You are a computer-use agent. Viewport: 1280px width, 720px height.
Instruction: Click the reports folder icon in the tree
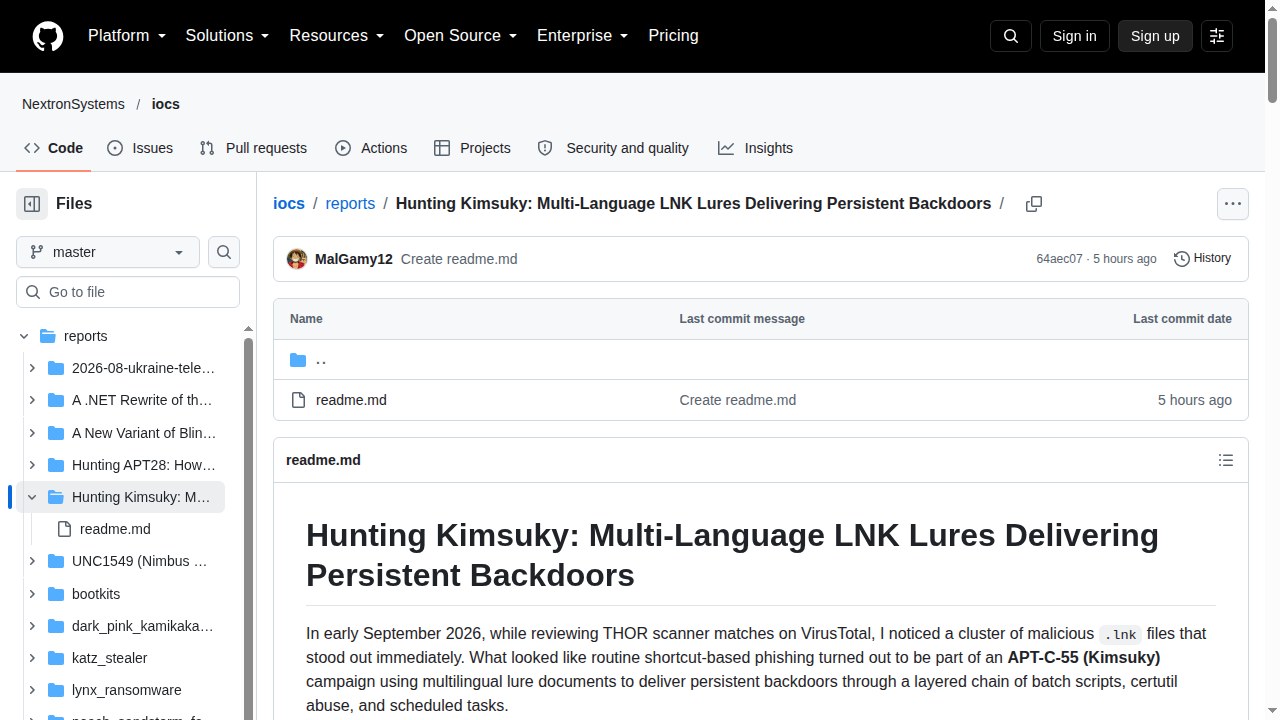point(48,336)
